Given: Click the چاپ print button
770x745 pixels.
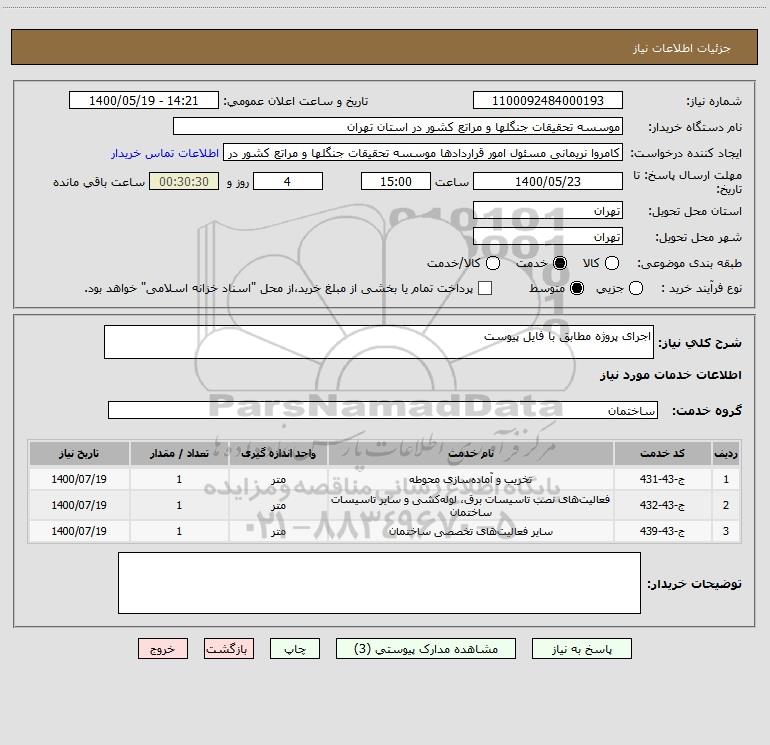Looking at the screenshot, I should [295, 649].
